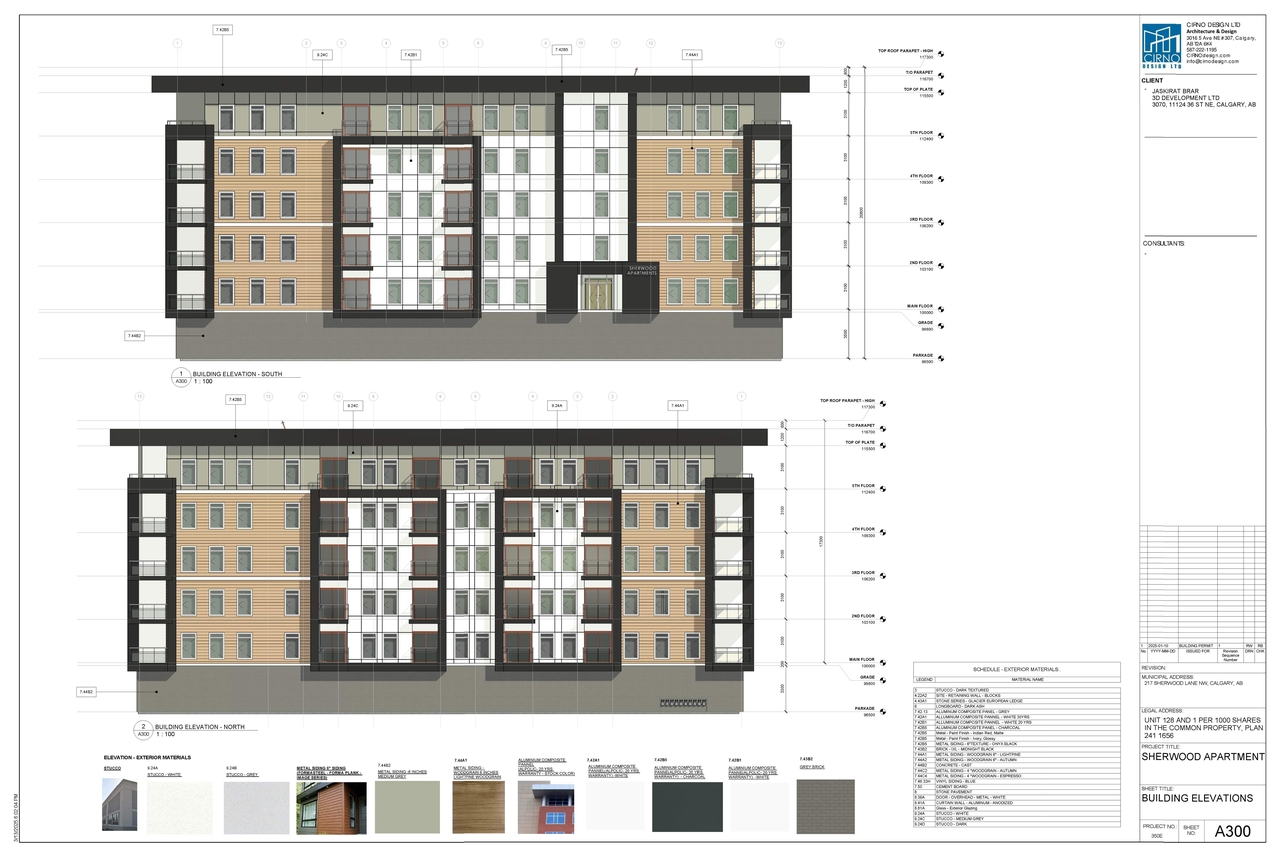This screenshot has height=854, width=1280.
Task: Click the SCHEDULE - EXTERIOR MATERIALS table title
Action: (x=1016, y=669)
